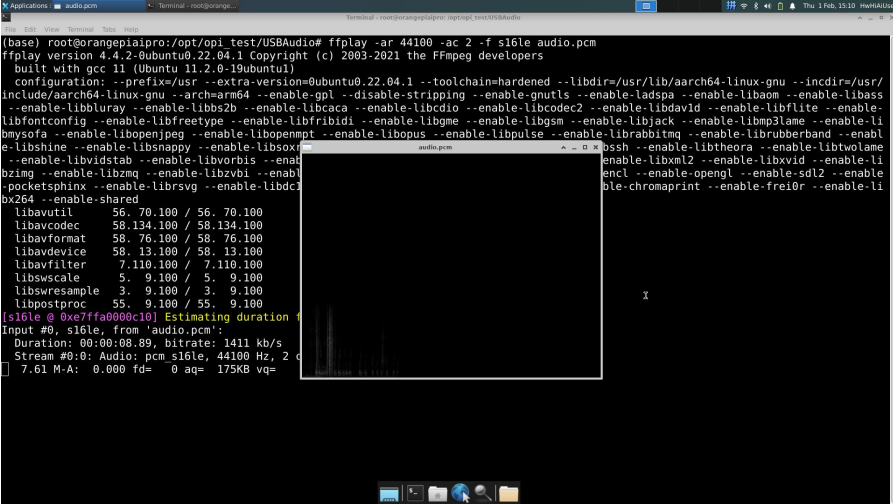
Task: Click the ffplay command line text
Action: [x=462, y=43]
